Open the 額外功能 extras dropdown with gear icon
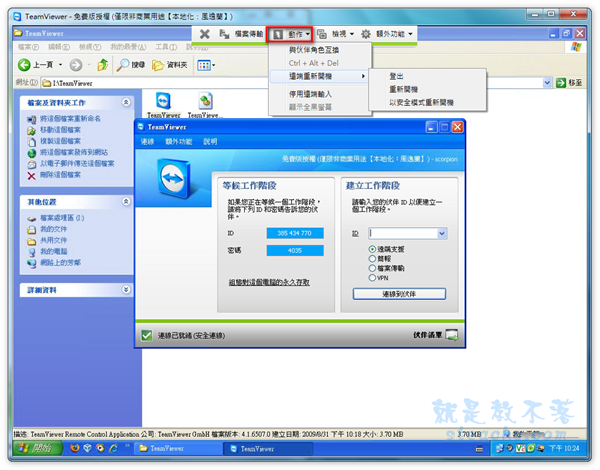 (x=387, y=34)
